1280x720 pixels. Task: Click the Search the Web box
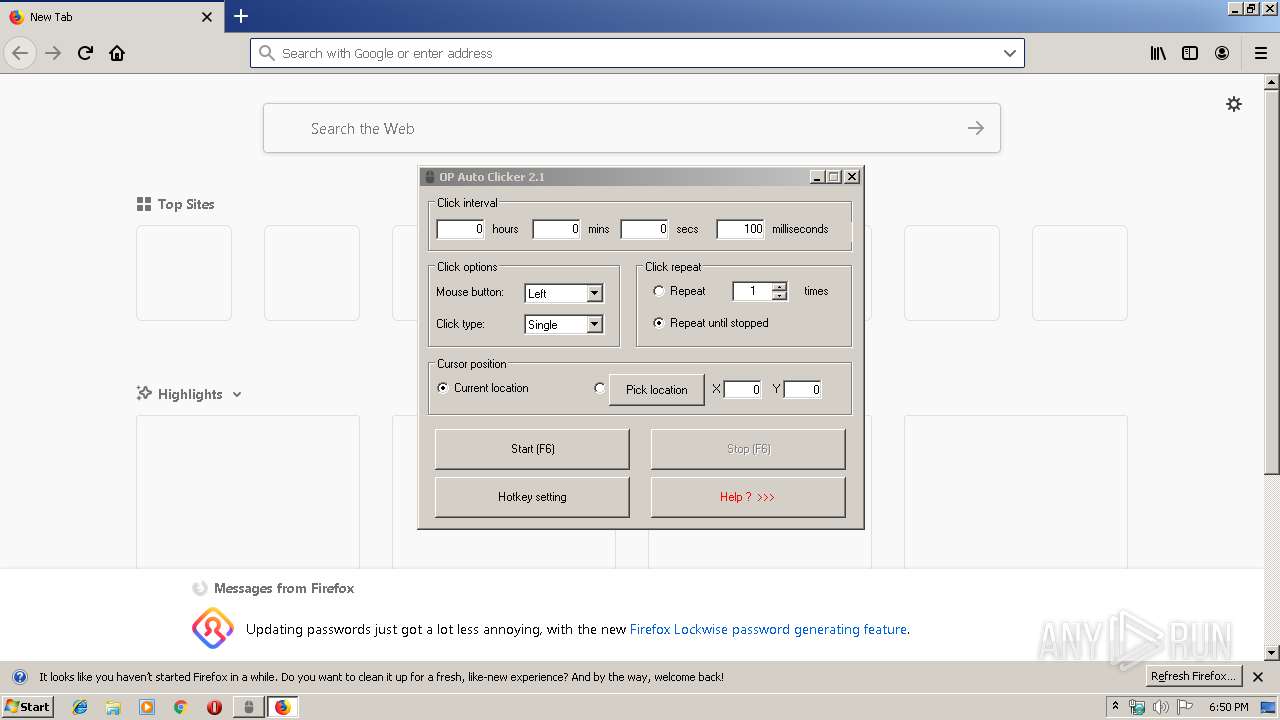[632, 128]
